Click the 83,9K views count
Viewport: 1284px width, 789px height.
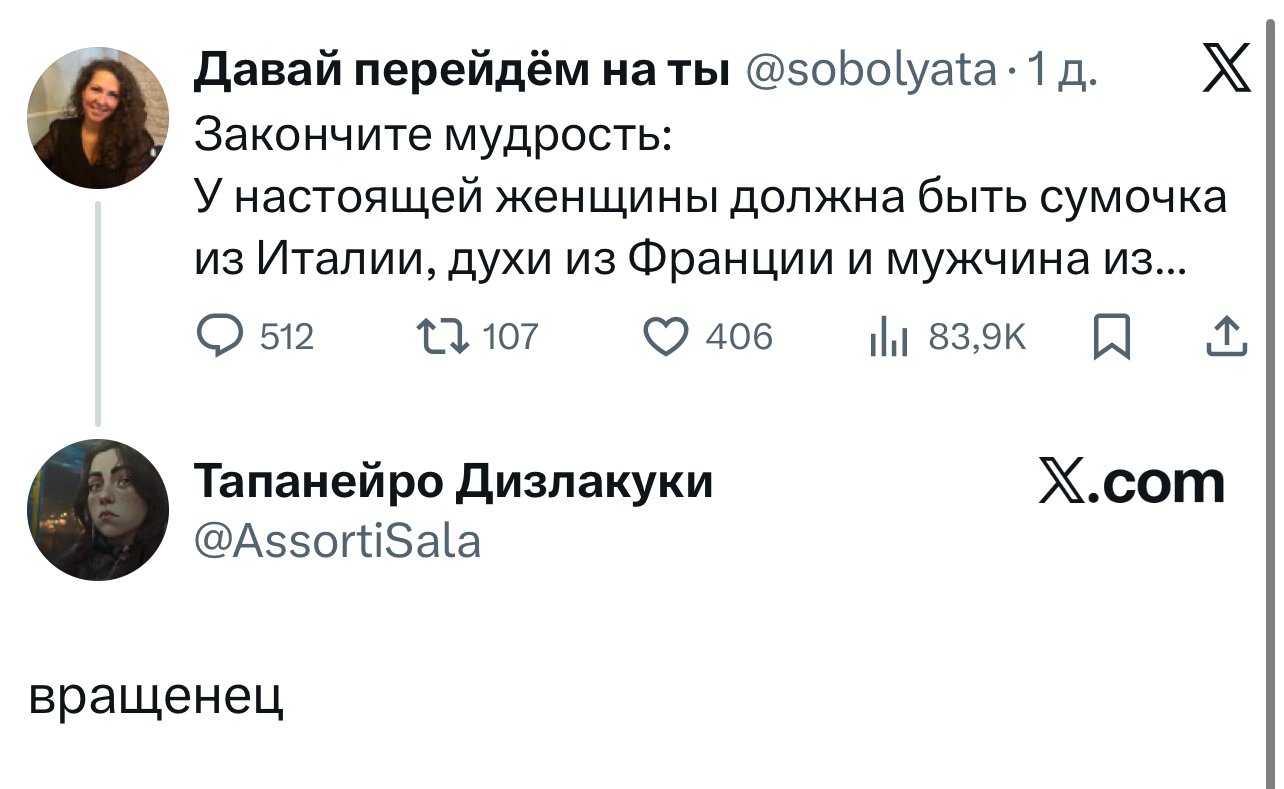pos(977,338)
